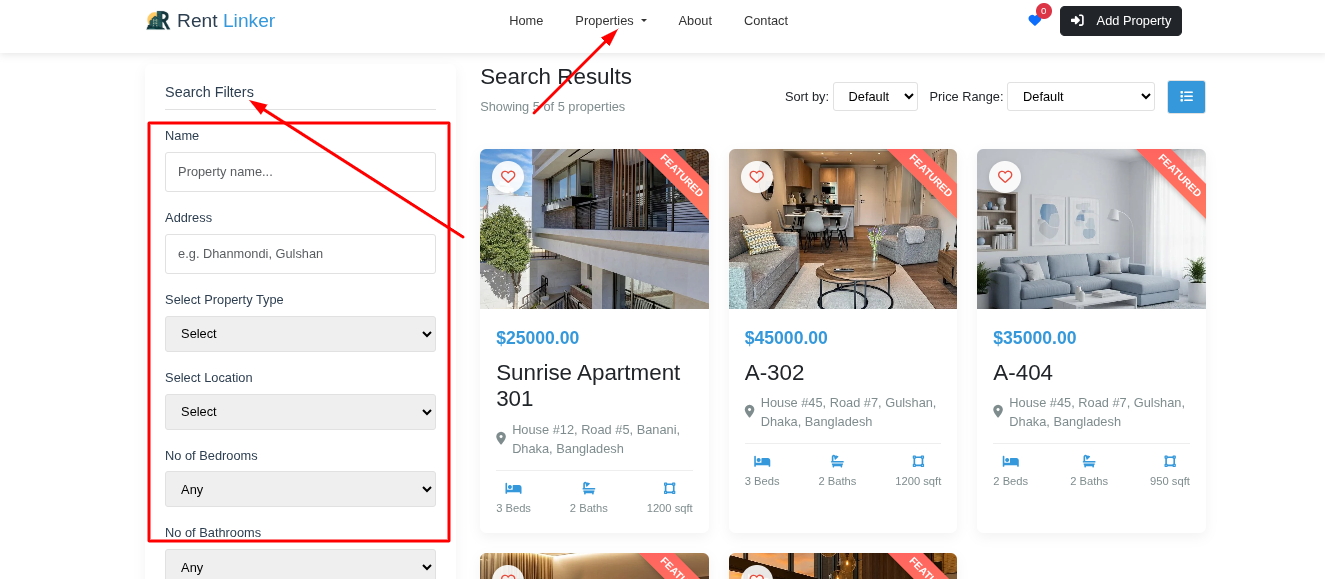The height and width of the screenshot is (579, 1325).
Task: Toggle list view layout button
Action: point(1186,97)
